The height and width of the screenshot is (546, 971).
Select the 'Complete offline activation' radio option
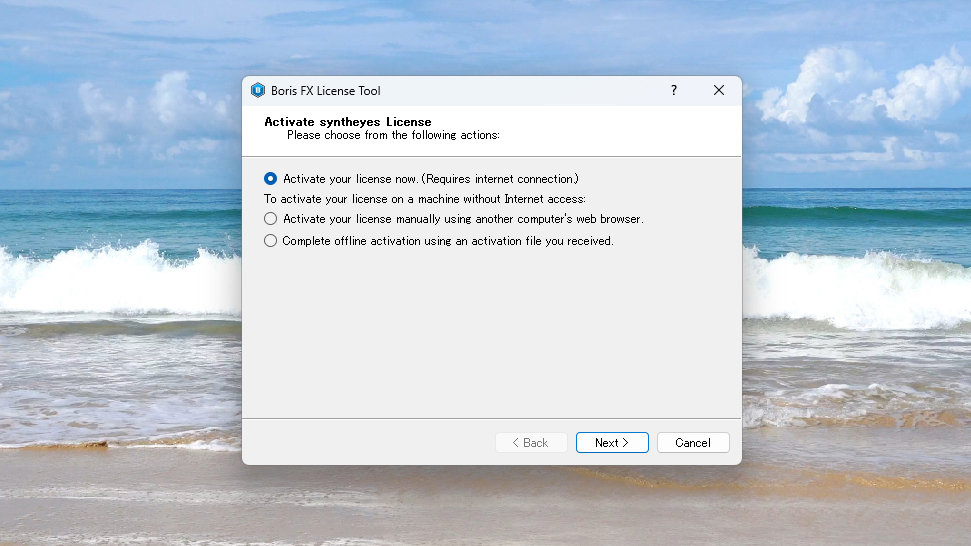point(271,241)
